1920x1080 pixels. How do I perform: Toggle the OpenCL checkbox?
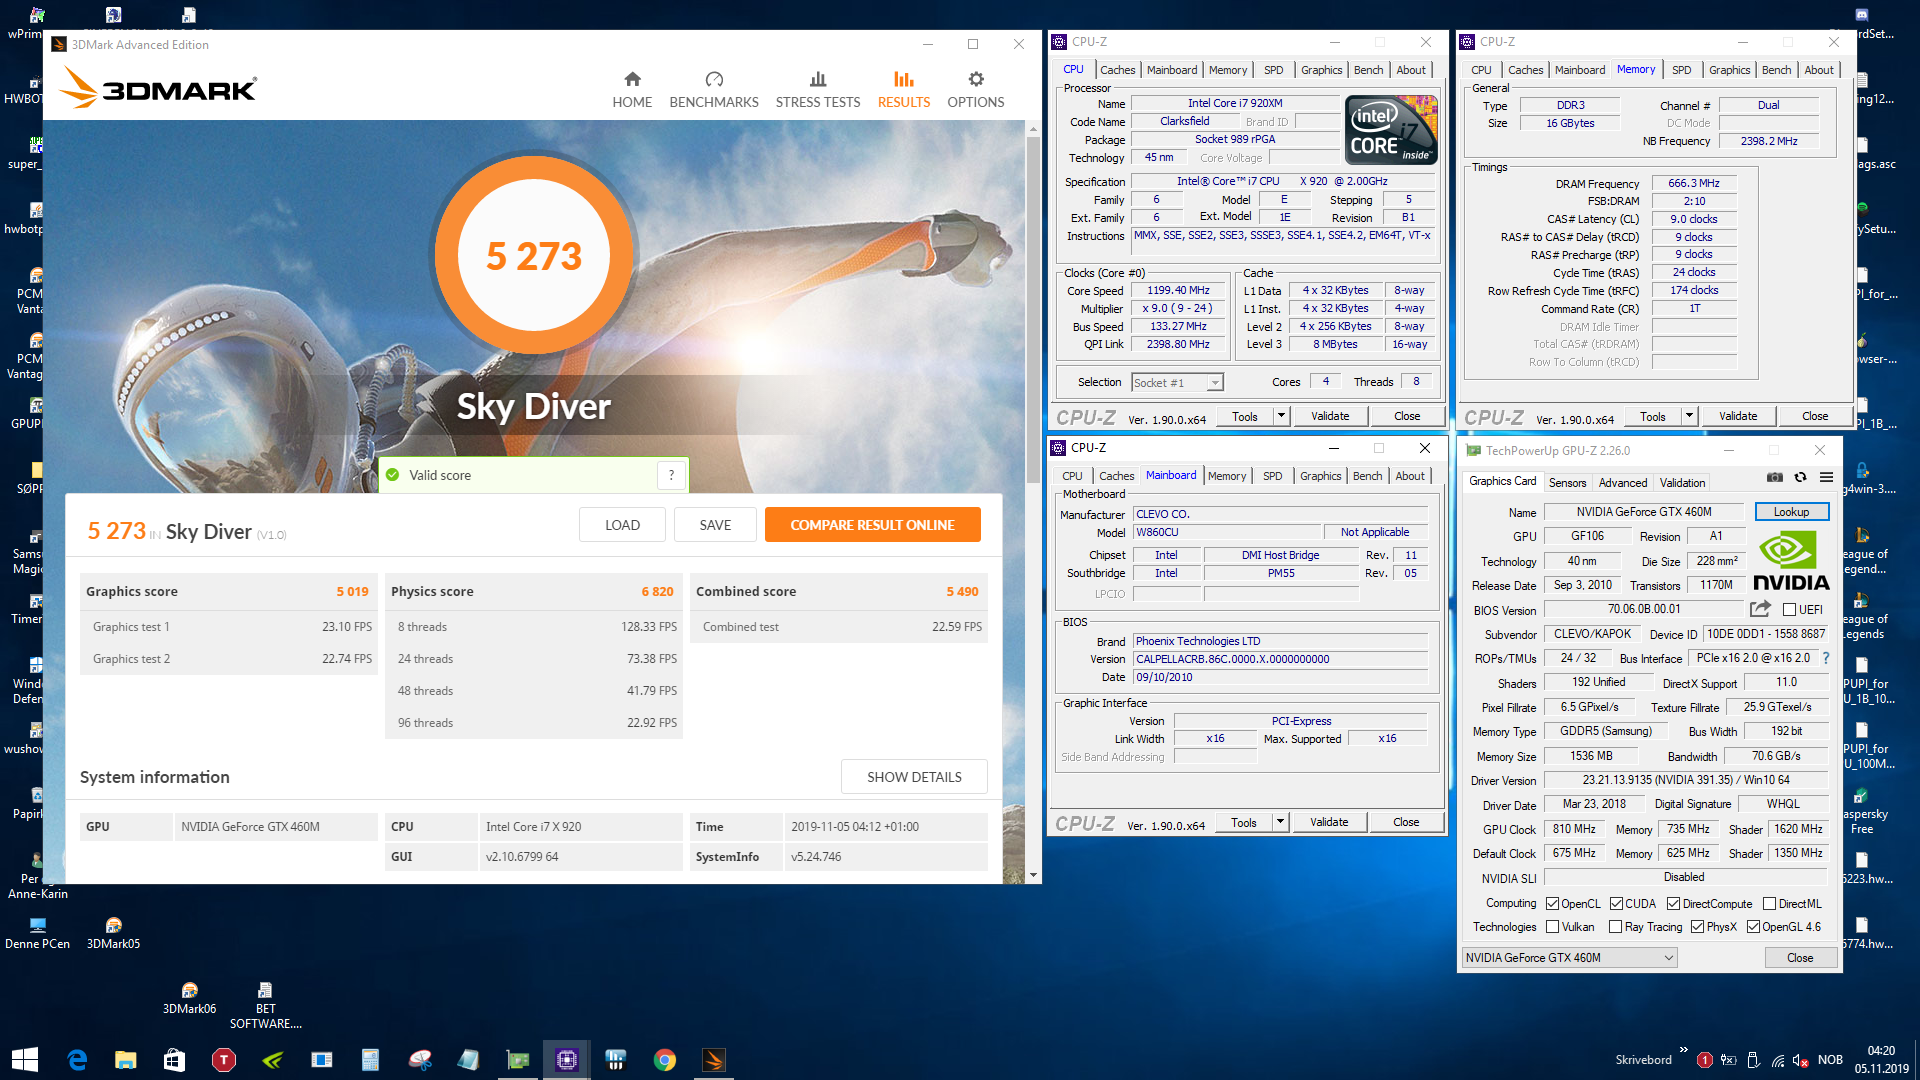[x=1552, y=903]
